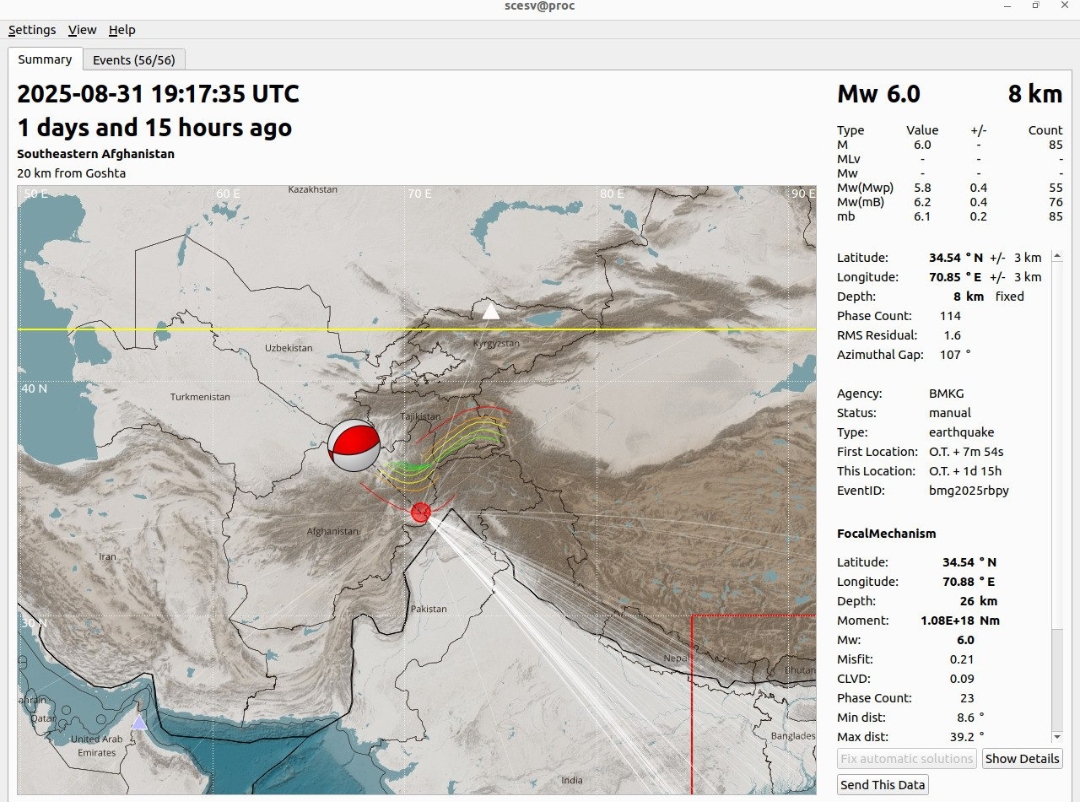The width and height of the screenshot is (1080, 802).
Task: Switch to the Events (56/56) tab
Action: pyautogui.click(x=134, y=60)
